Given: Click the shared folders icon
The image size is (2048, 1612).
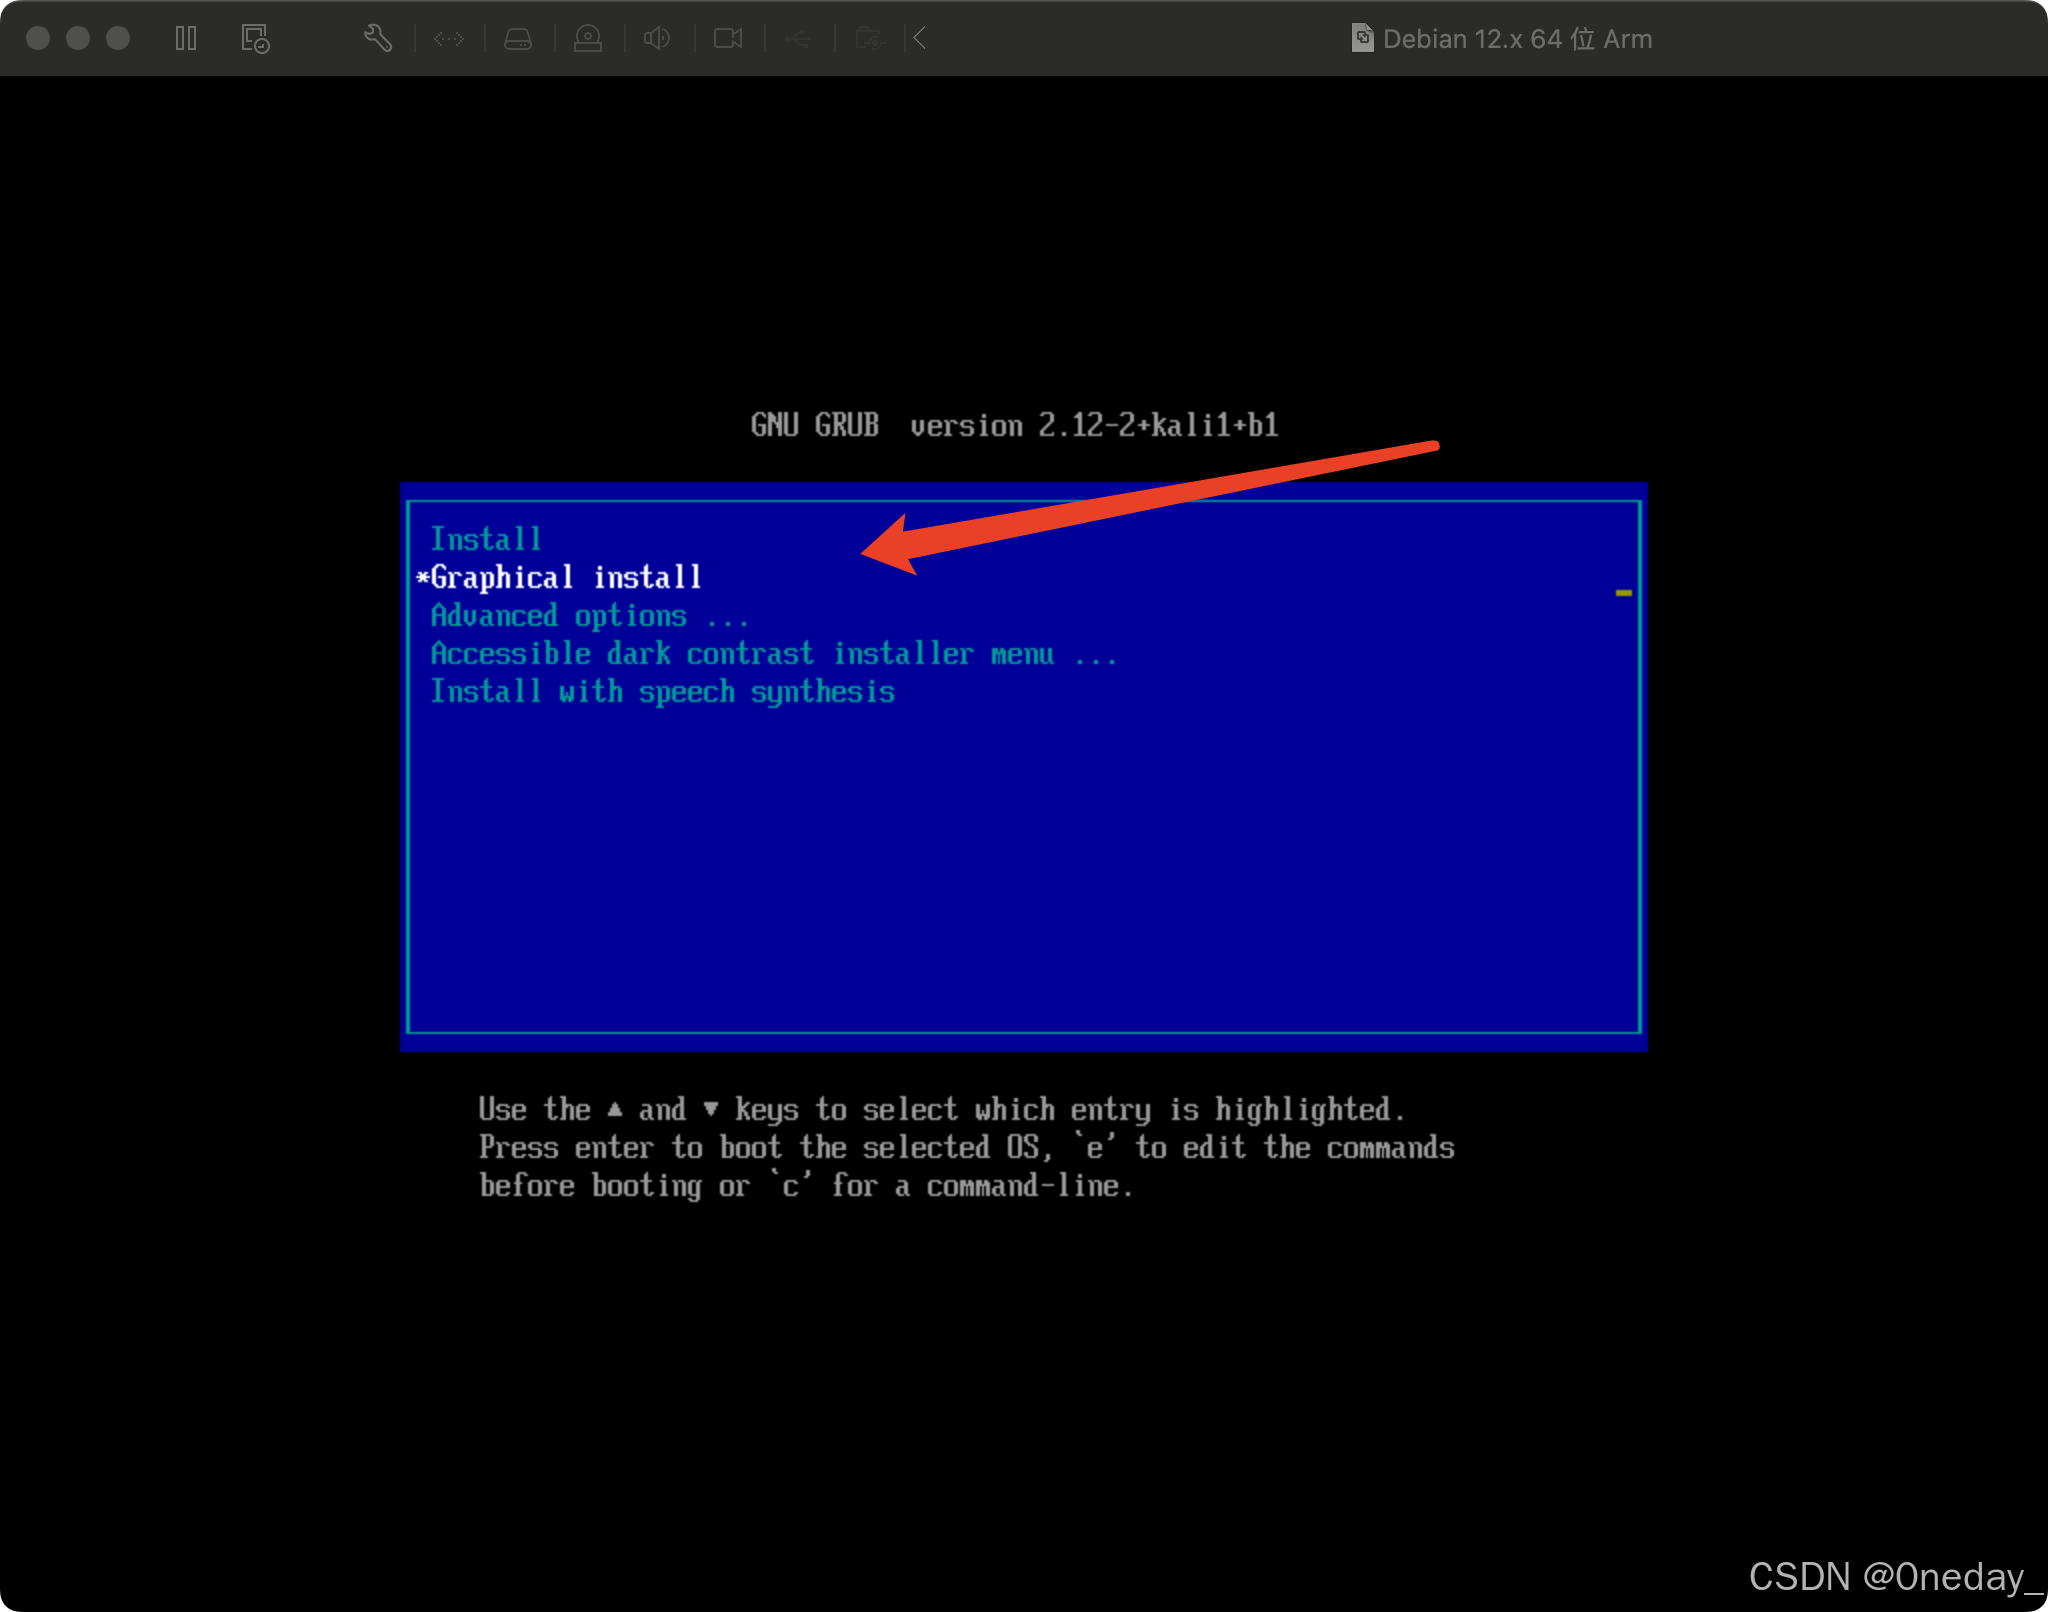Looking at the screenshot, I should tap(869, 39).
